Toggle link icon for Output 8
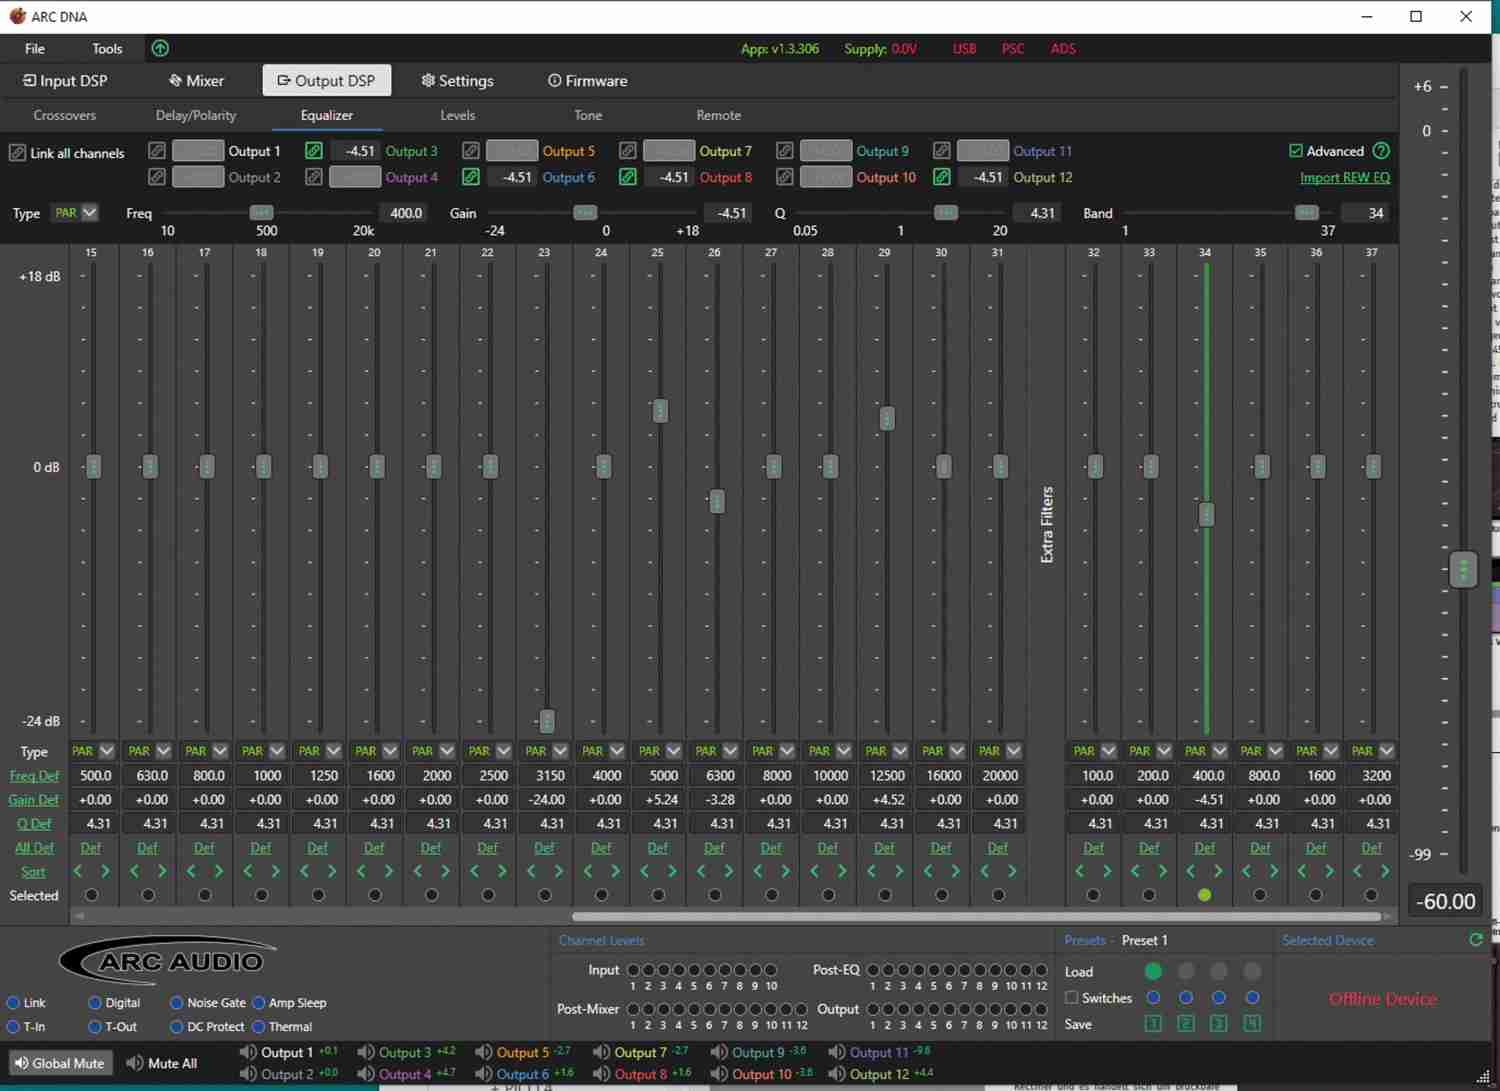This screenshot has height=1091, width=1500. pos(628,177)
